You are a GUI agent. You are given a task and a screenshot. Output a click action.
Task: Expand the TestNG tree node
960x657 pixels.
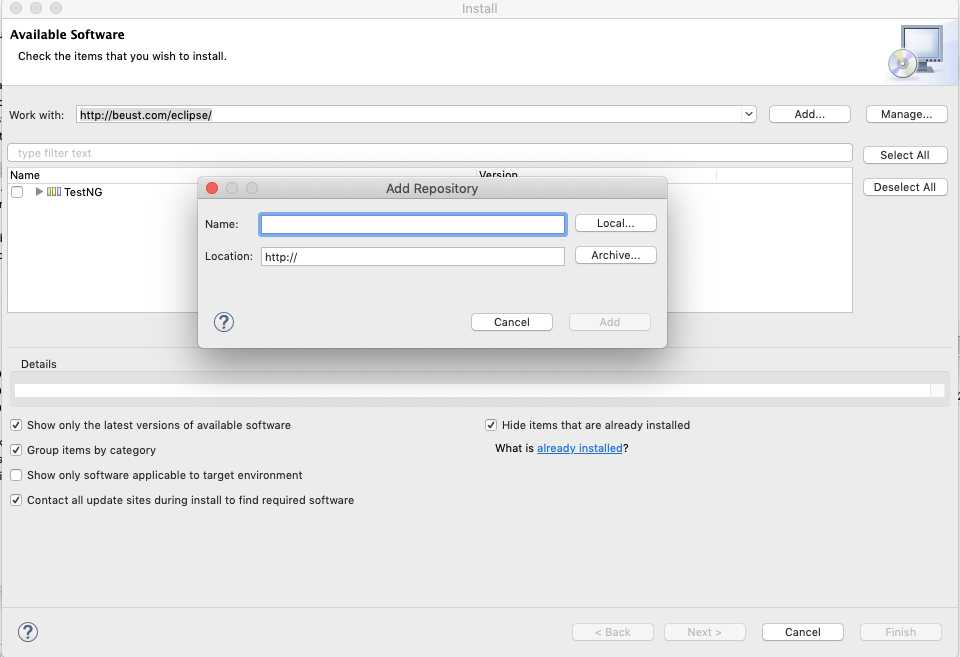39,192
